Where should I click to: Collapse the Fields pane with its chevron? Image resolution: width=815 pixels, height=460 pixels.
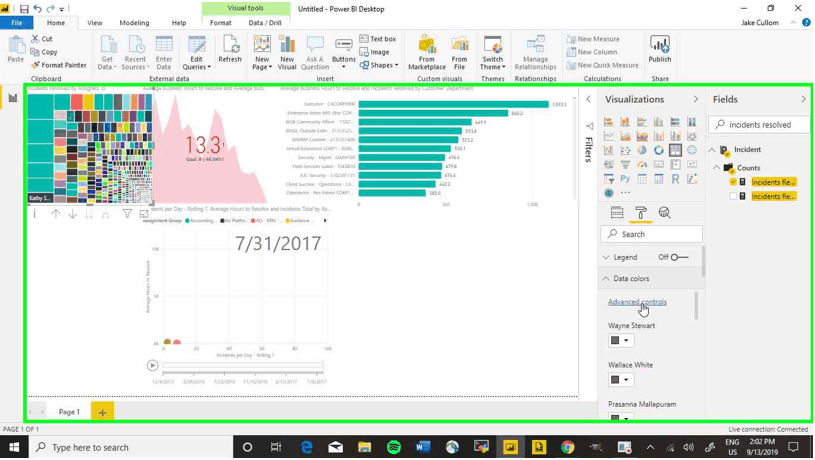click(x=804, y=99)
